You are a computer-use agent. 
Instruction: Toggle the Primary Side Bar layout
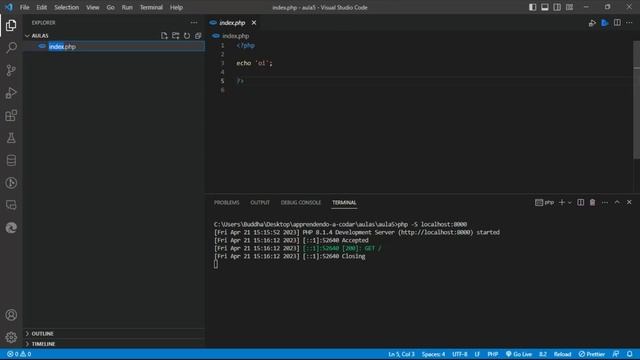click(533, 7)
